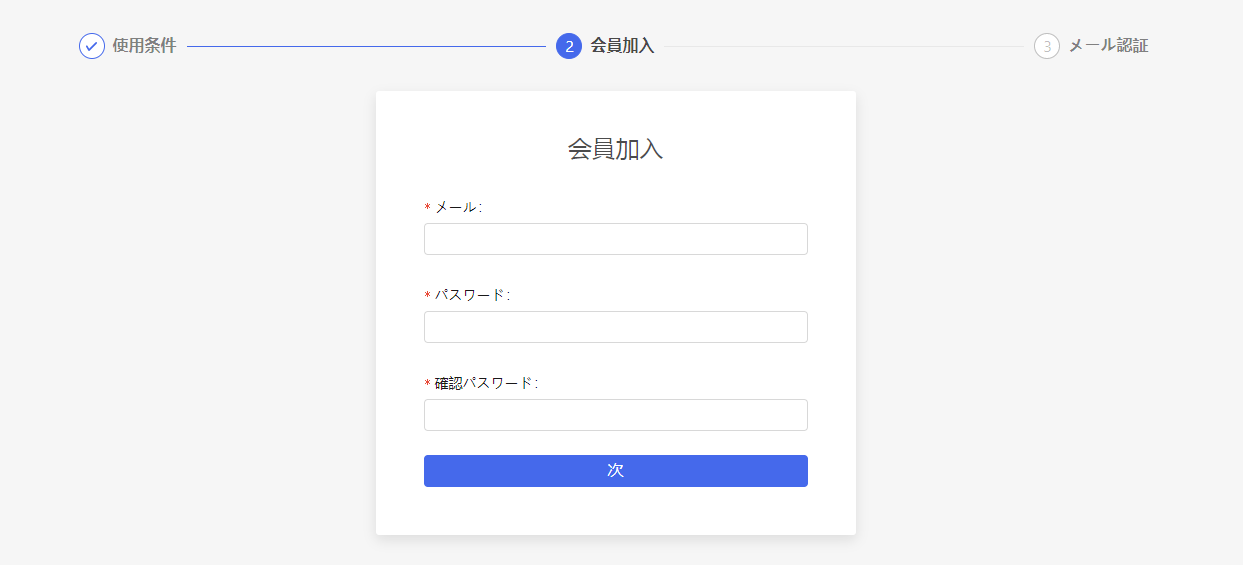Click the red asterisk beside メール

click(x=427, y=208)
